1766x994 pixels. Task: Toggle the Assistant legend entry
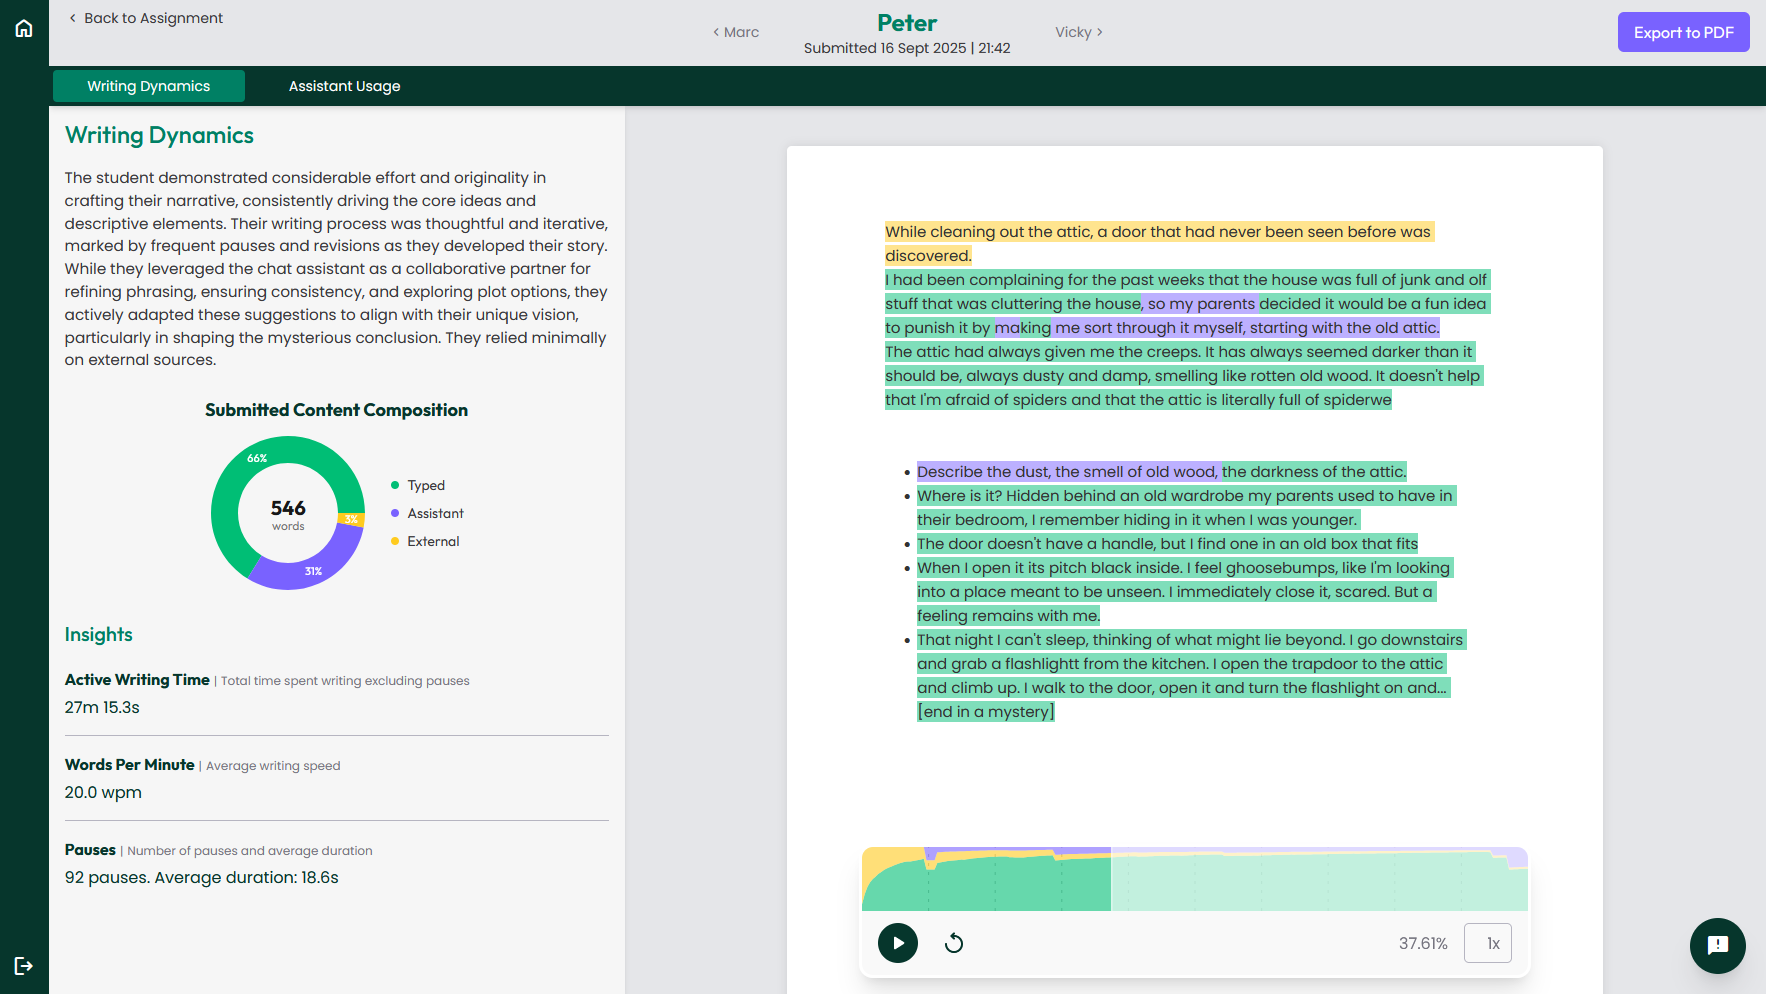(x=435, y=513)
